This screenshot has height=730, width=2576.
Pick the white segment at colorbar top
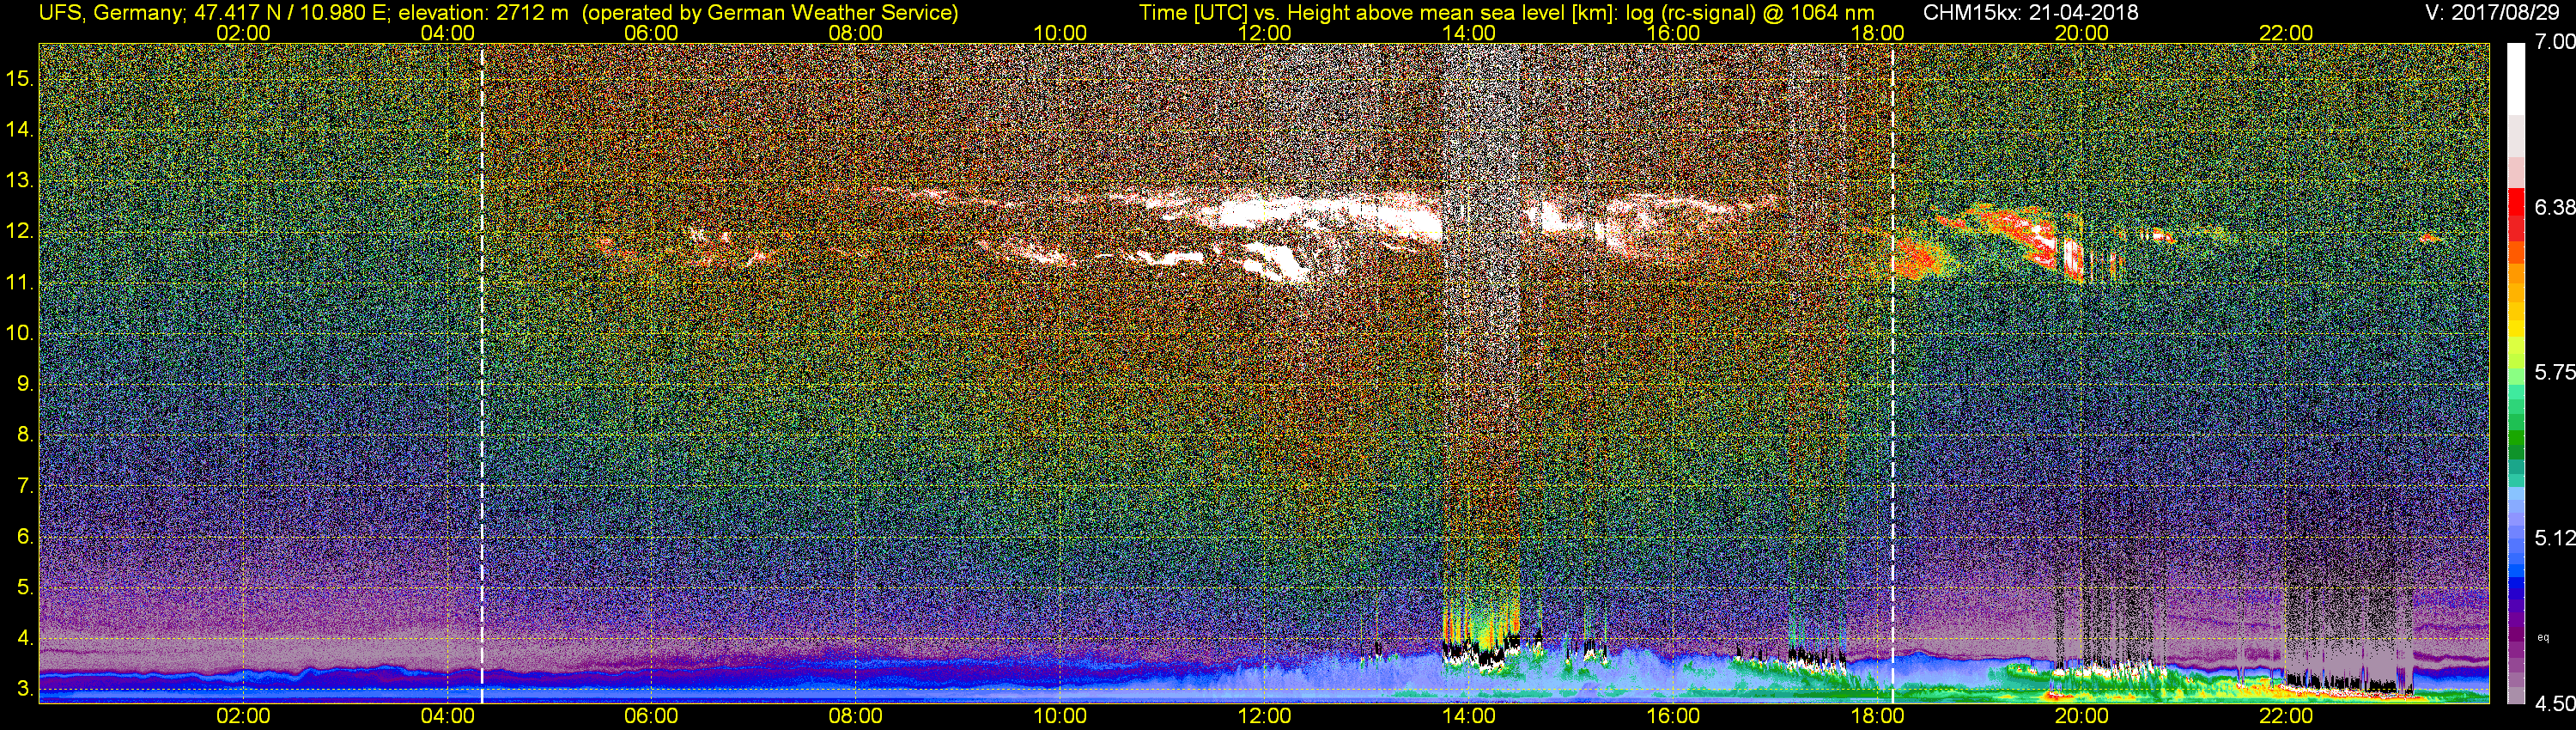pyautogui.click(x=2515, y=78)
